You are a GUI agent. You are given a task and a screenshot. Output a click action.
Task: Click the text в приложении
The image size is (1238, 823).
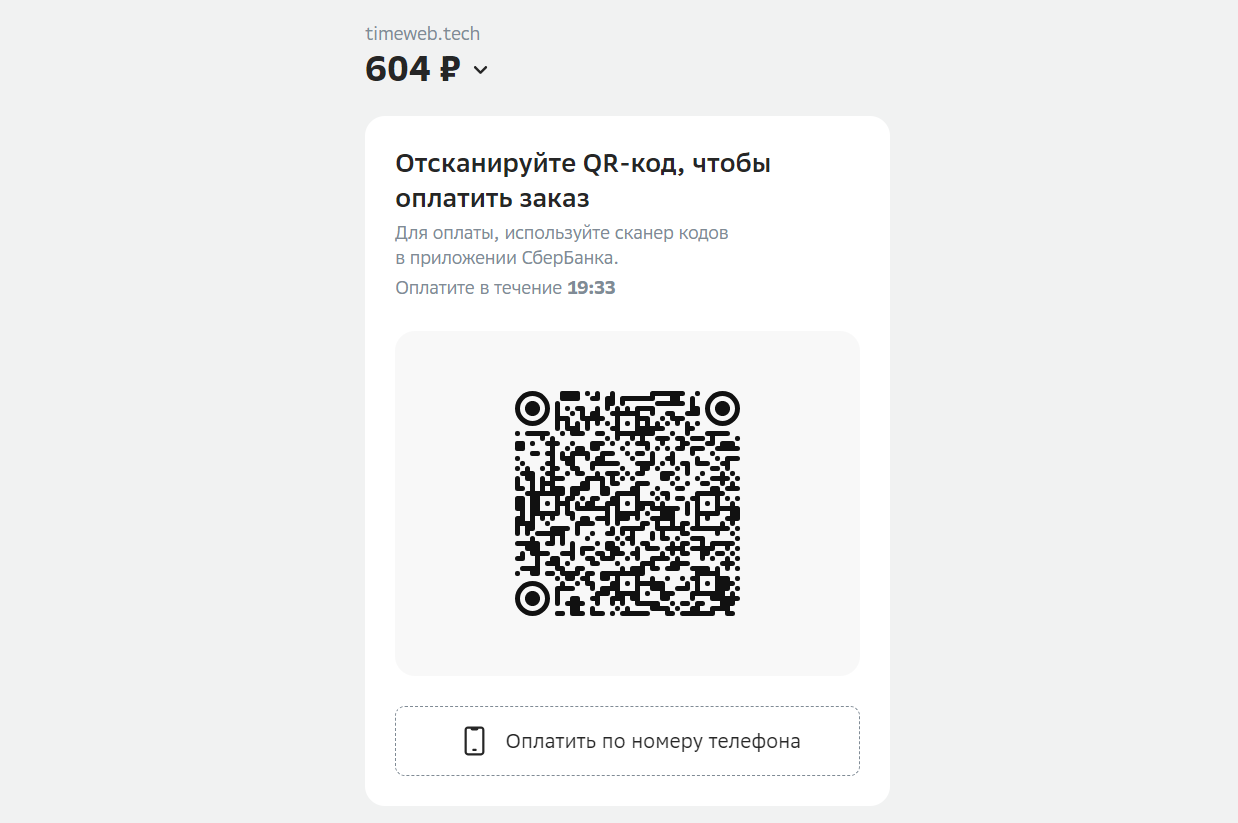(456, 258)
